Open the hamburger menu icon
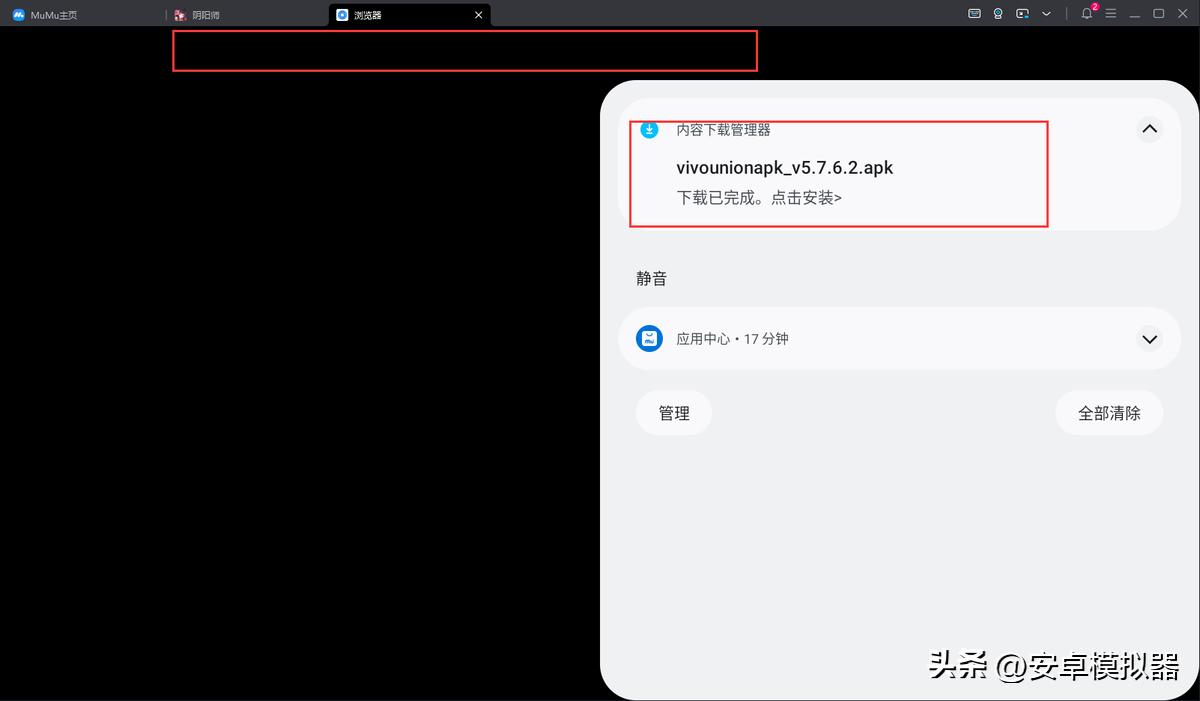Image resolution: width=1200 pixels, height=701 pixels. 1111,14
